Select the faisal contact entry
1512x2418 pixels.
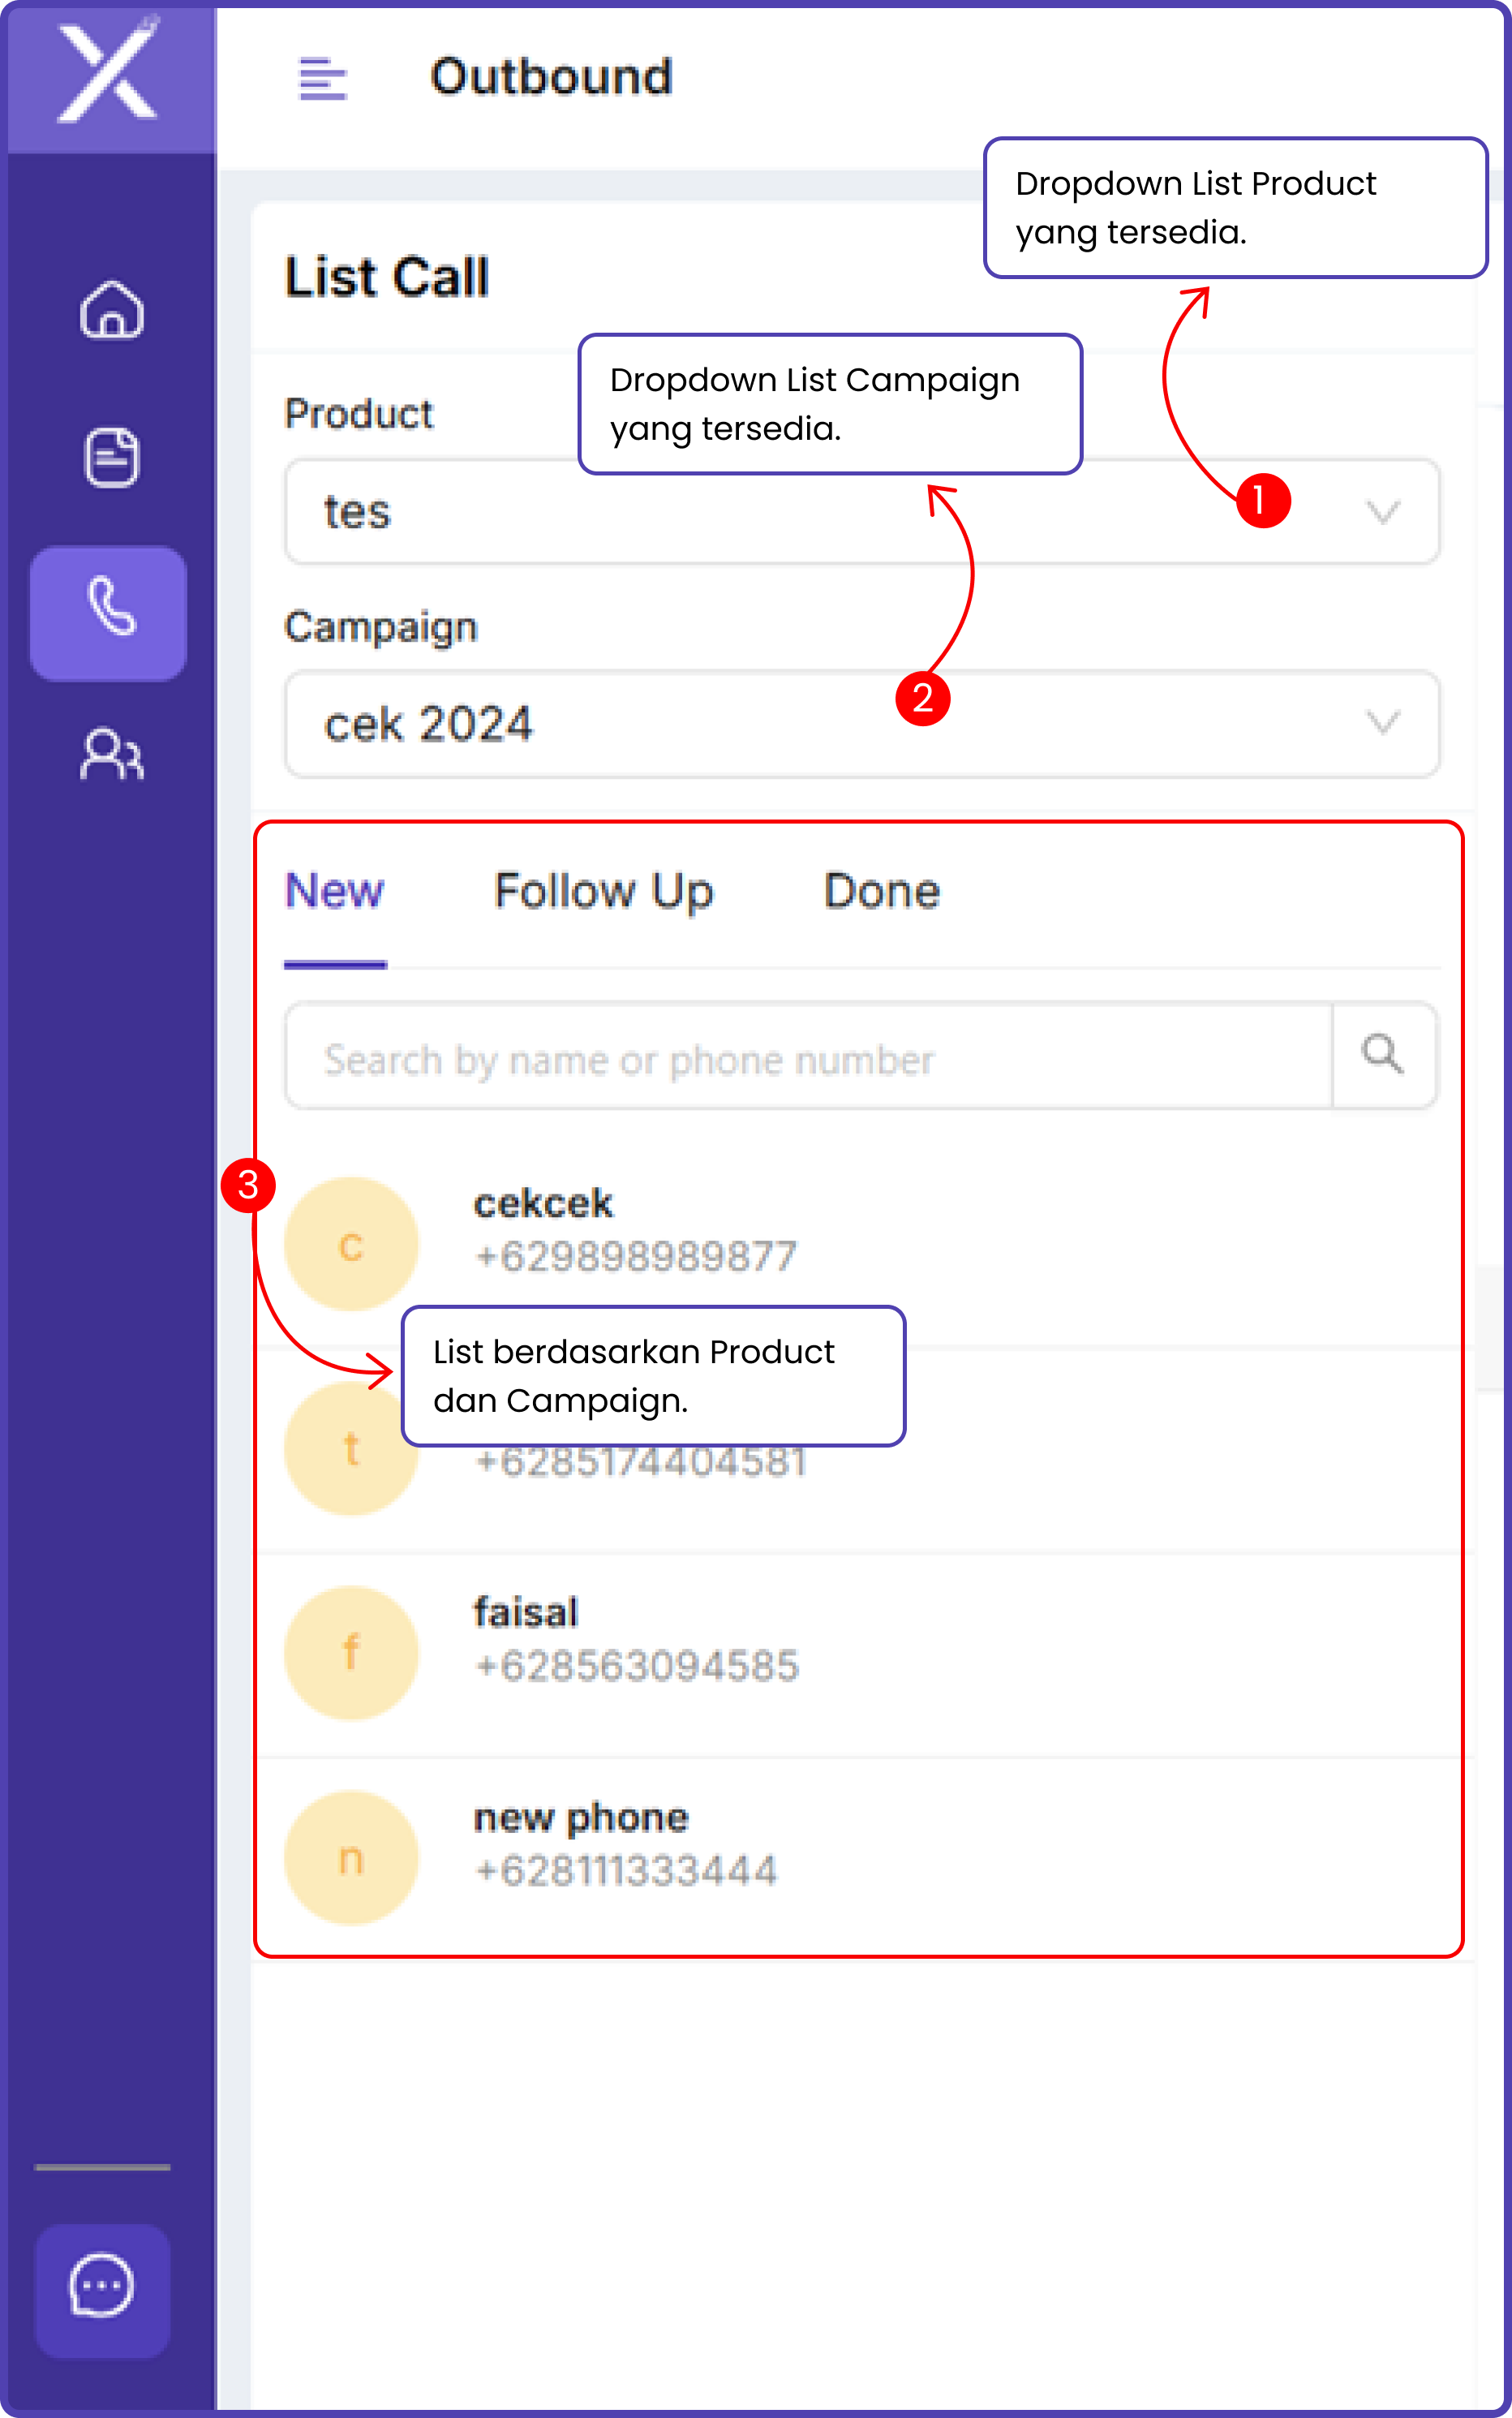click(636, 1639)
